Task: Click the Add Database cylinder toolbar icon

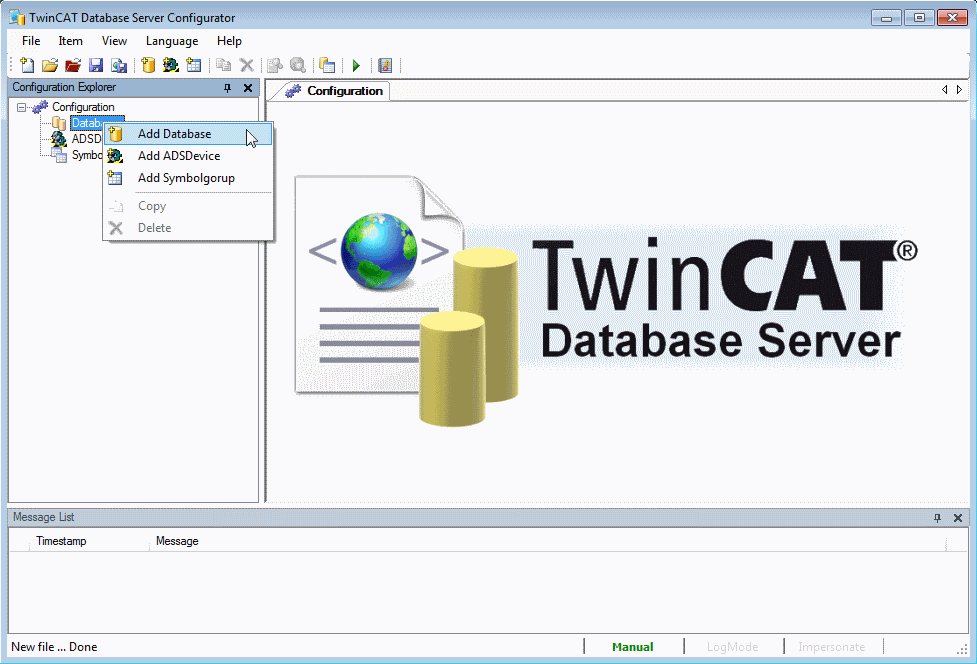Action: 148,65
